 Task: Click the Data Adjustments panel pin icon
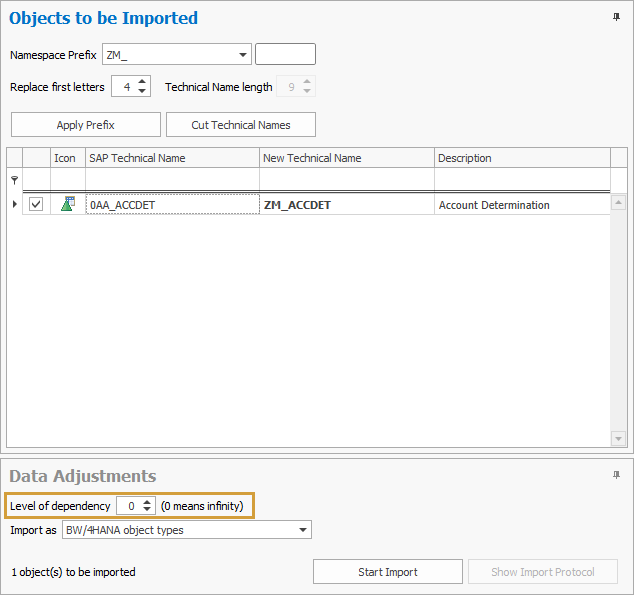pos(615,476)
